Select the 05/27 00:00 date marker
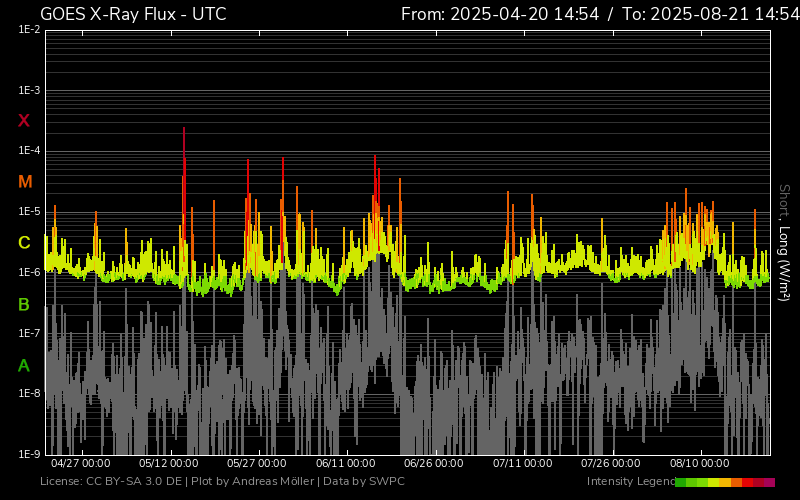Screen dimensions: 800x500 [x=257, y=464]
